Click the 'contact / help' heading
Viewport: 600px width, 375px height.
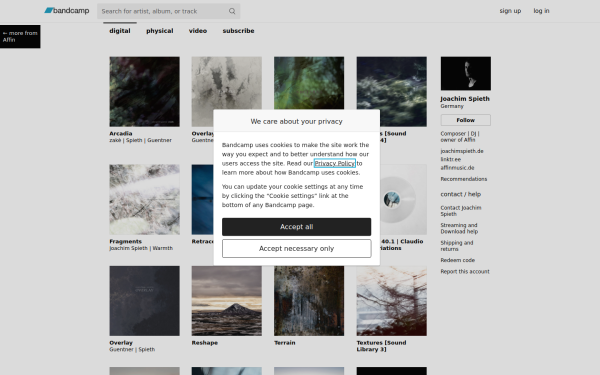click(460, 194)
